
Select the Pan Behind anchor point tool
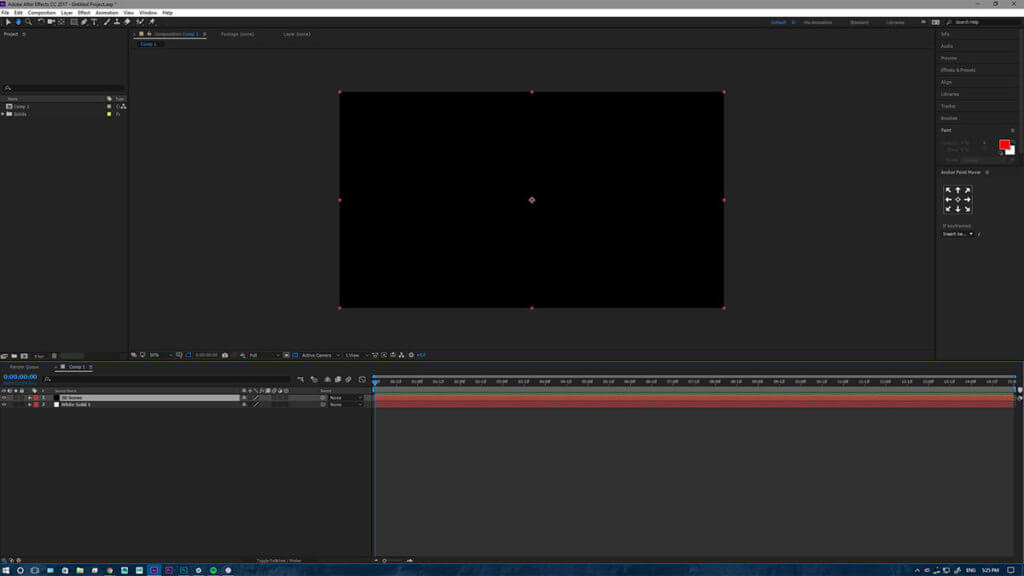[61, 22]
